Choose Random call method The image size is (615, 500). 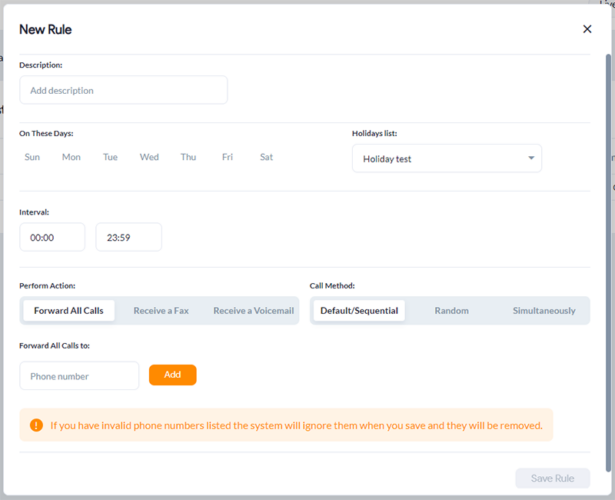[451, 311]
